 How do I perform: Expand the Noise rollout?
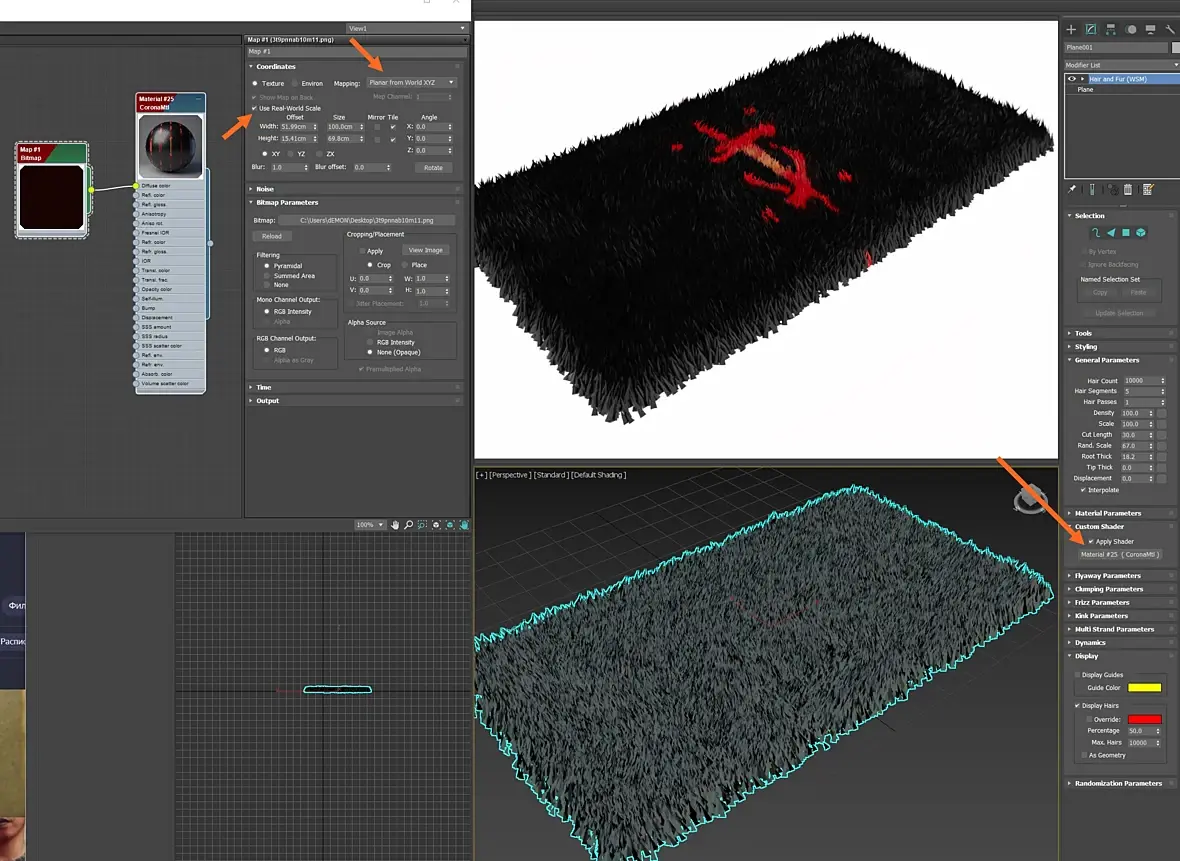tap(354, 190)
